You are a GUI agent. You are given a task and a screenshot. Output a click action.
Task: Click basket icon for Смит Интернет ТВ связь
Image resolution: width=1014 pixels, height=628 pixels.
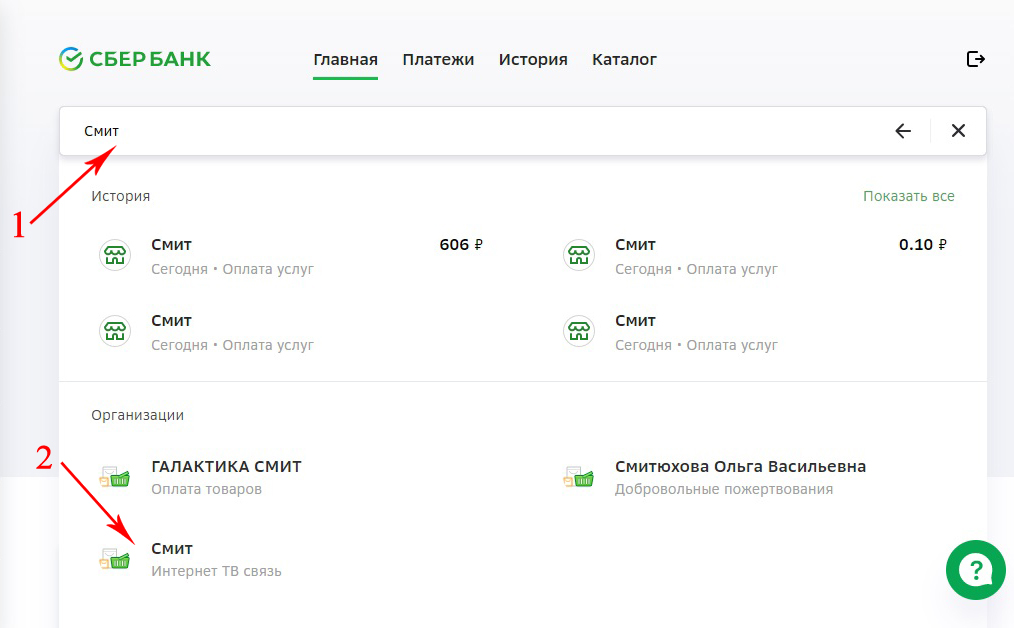[x=115, y=559]
